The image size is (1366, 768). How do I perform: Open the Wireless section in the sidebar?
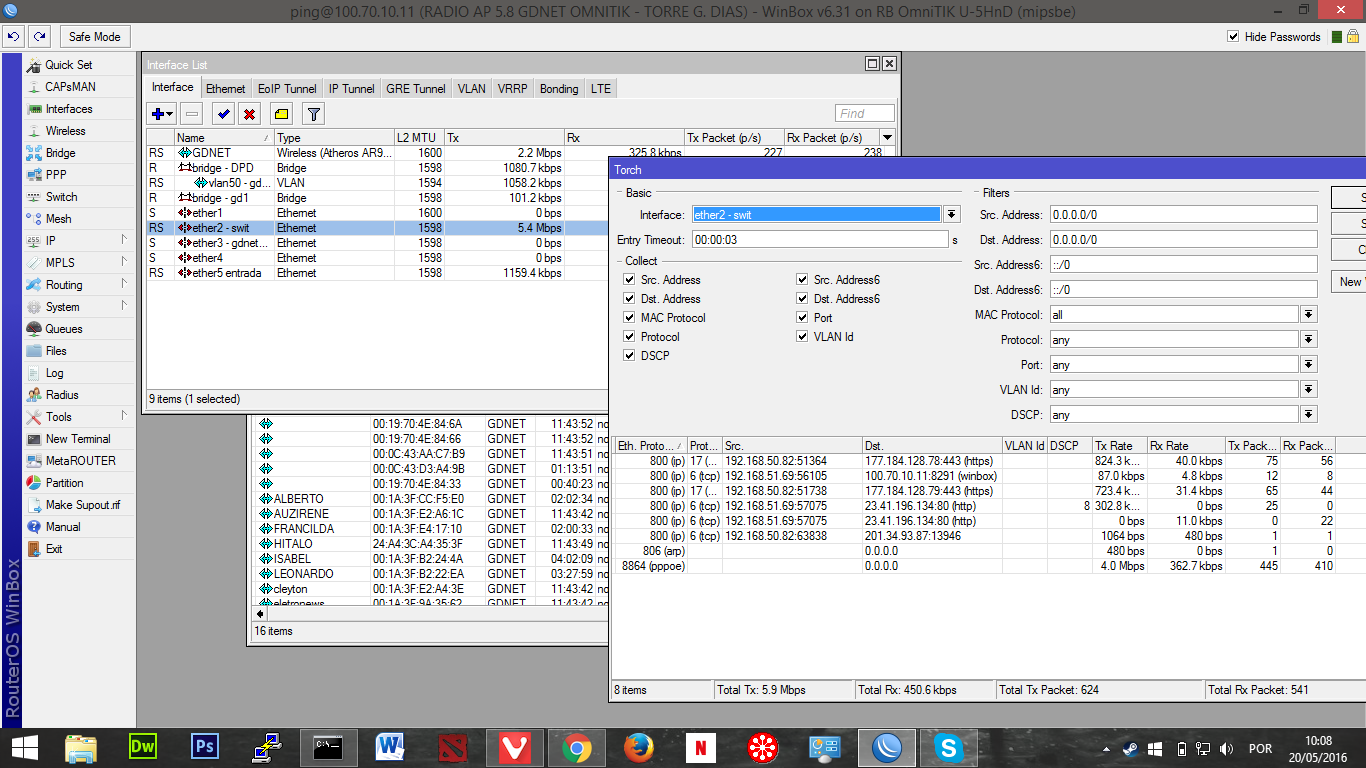coord(65,131)
